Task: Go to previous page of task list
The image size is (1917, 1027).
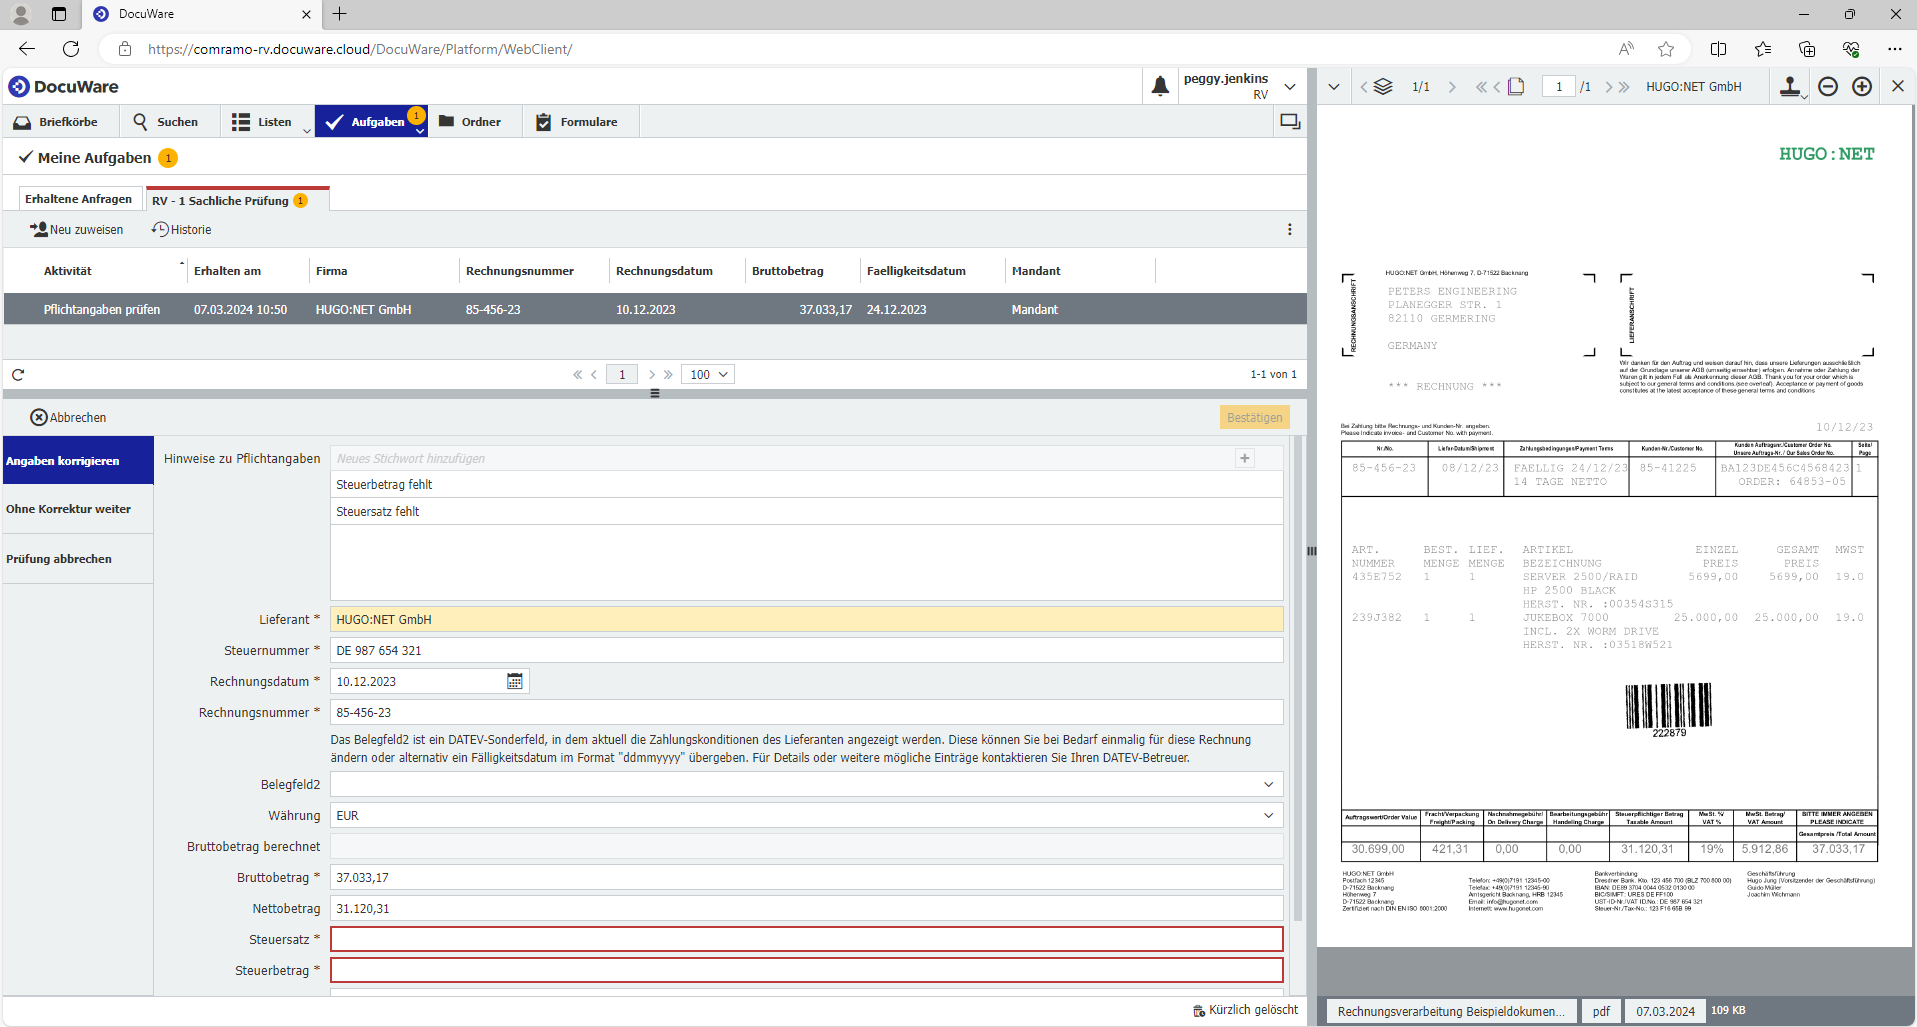Action: [594, 375]
